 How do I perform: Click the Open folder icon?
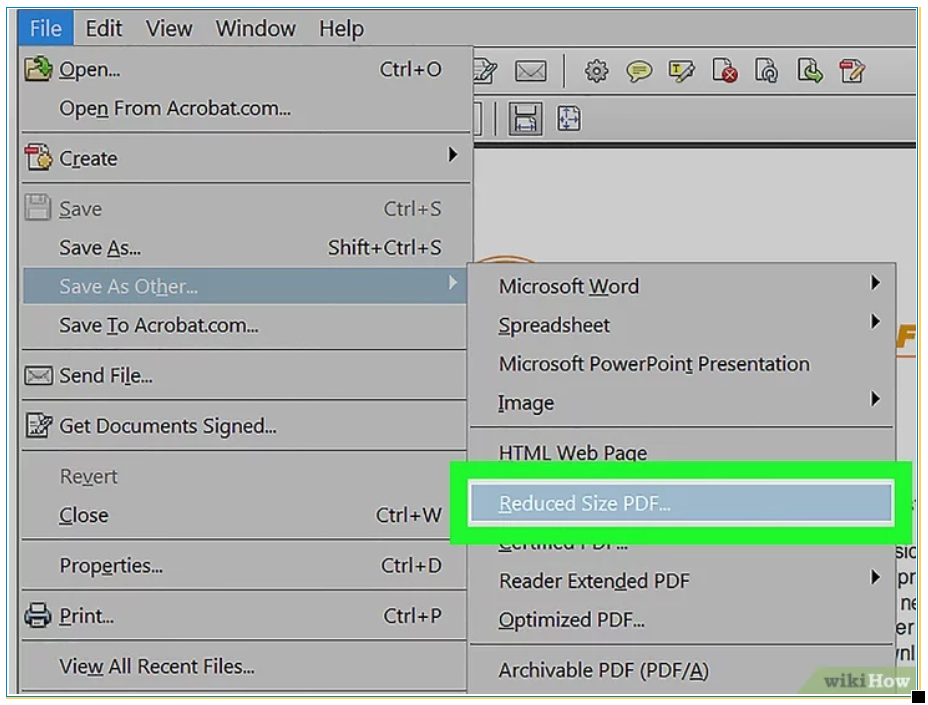point(38,69)
